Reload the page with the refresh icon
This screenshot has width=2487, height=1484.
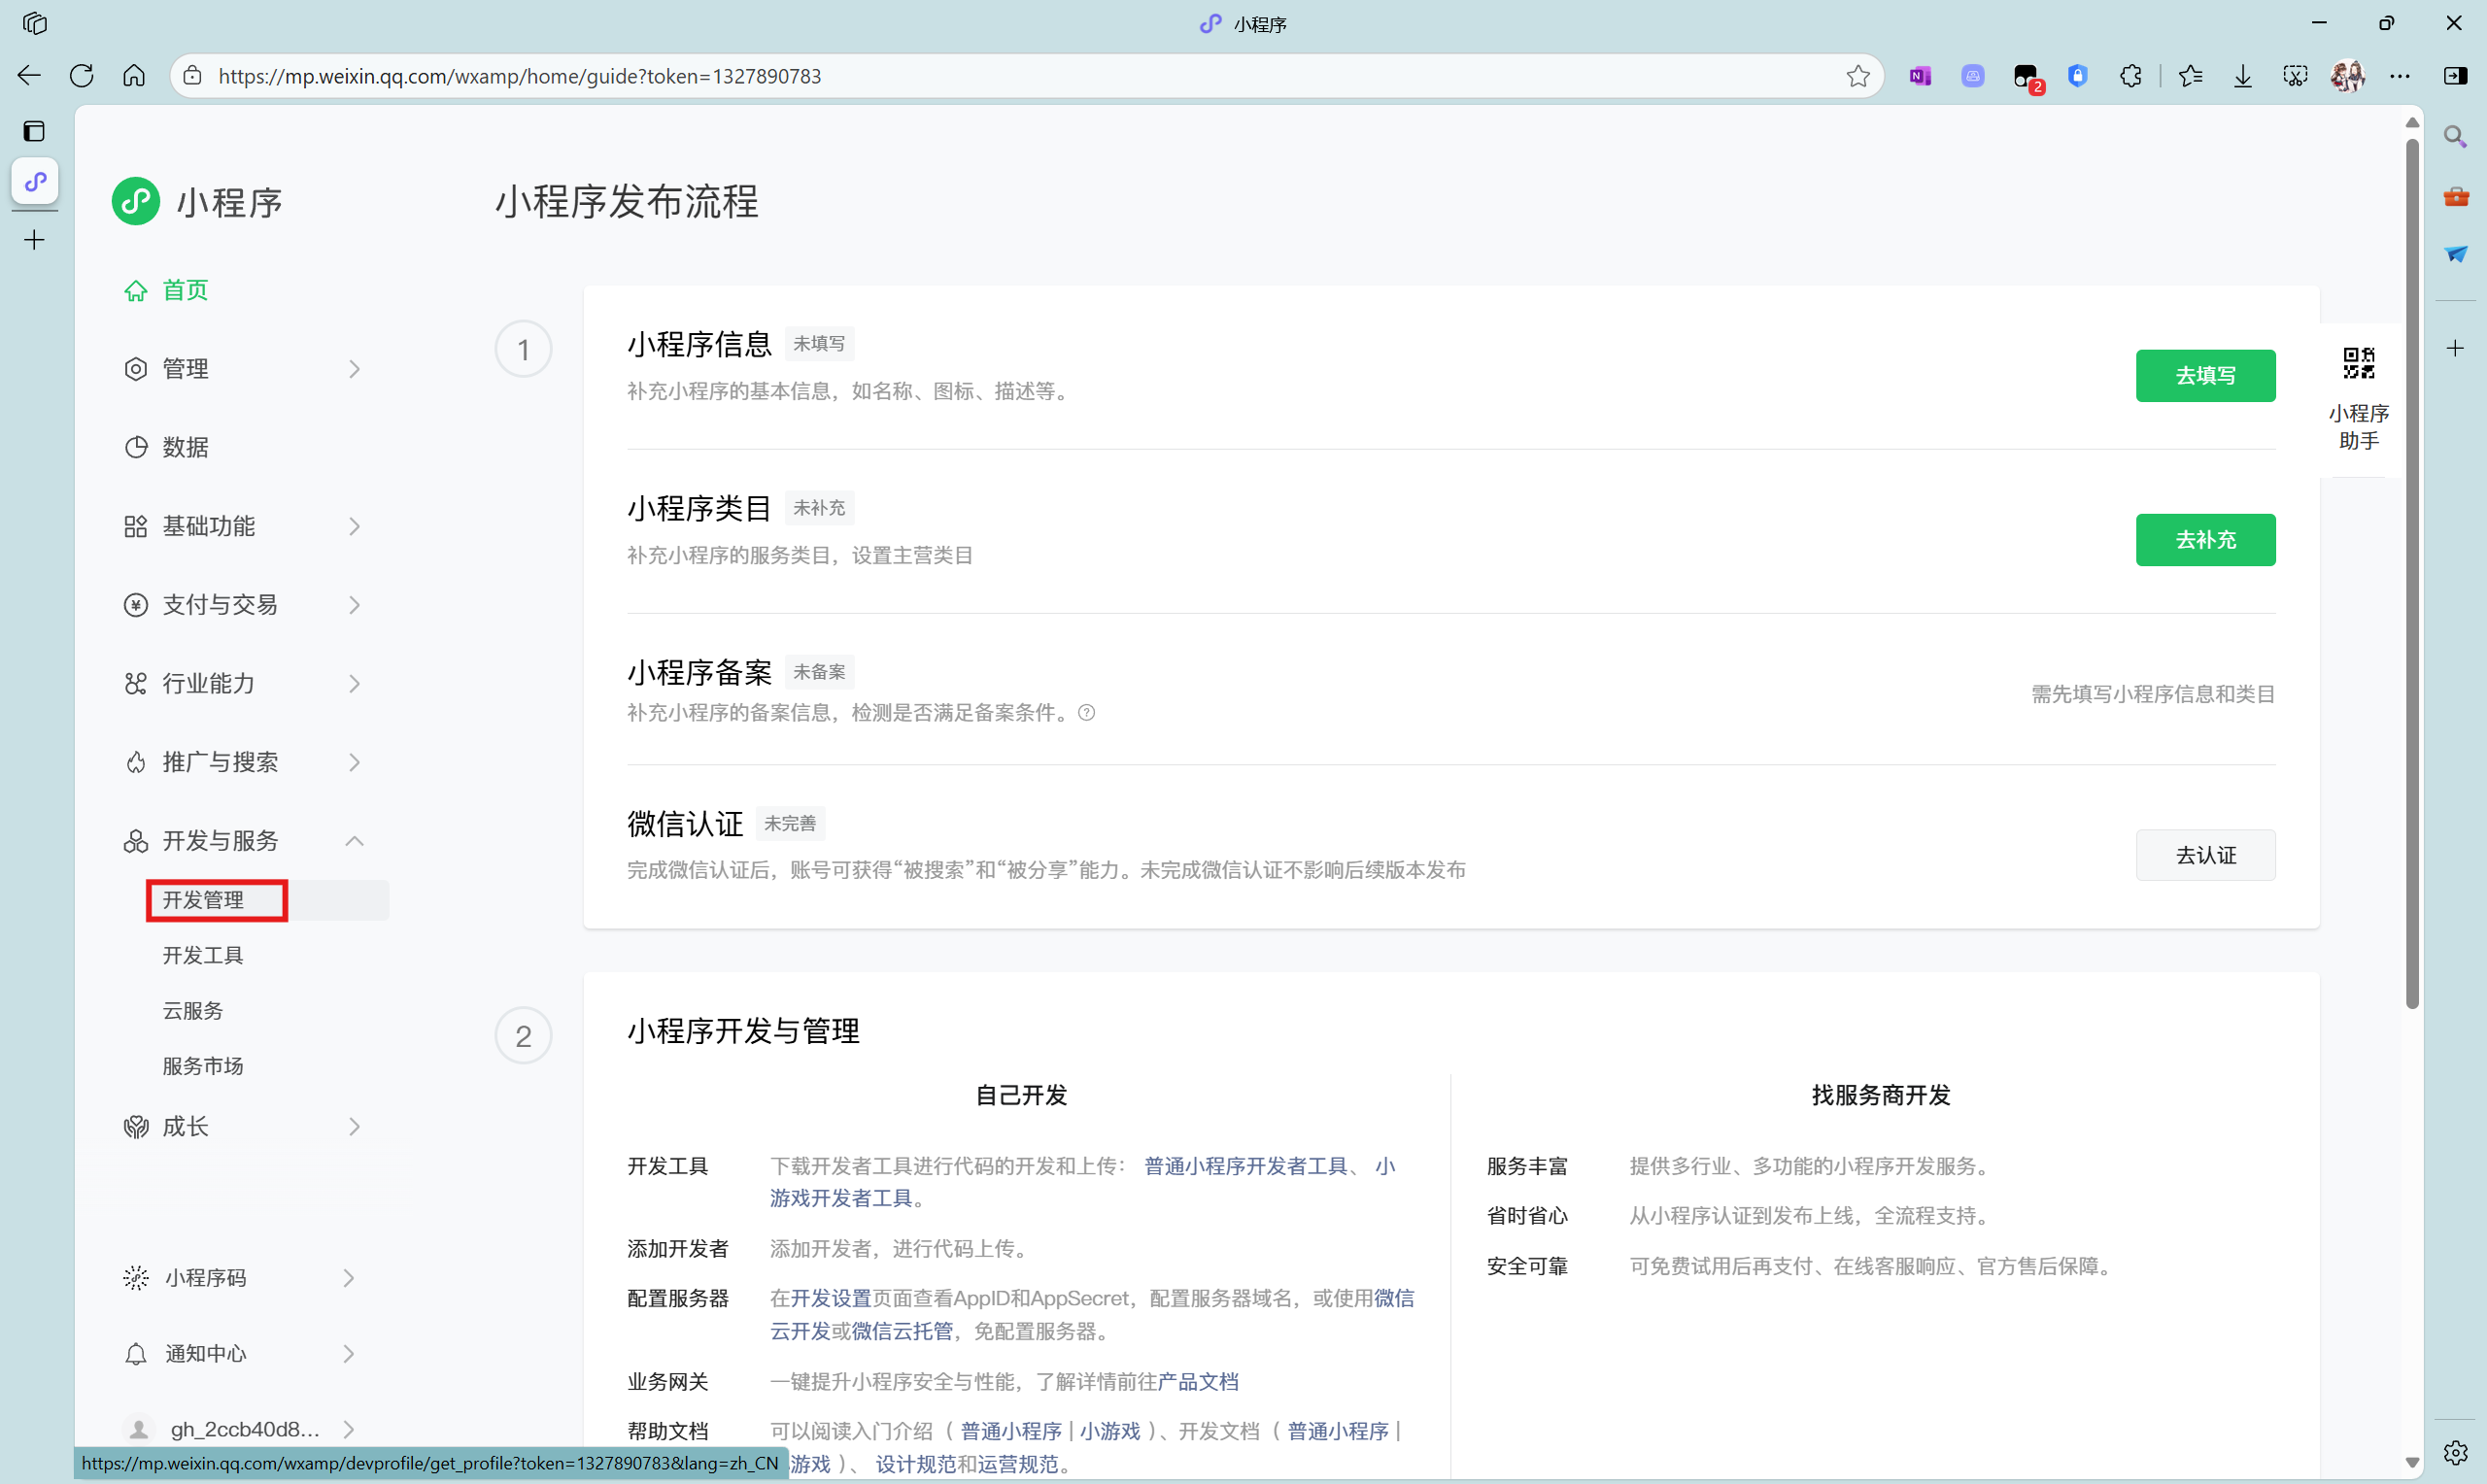click(82, 76)
